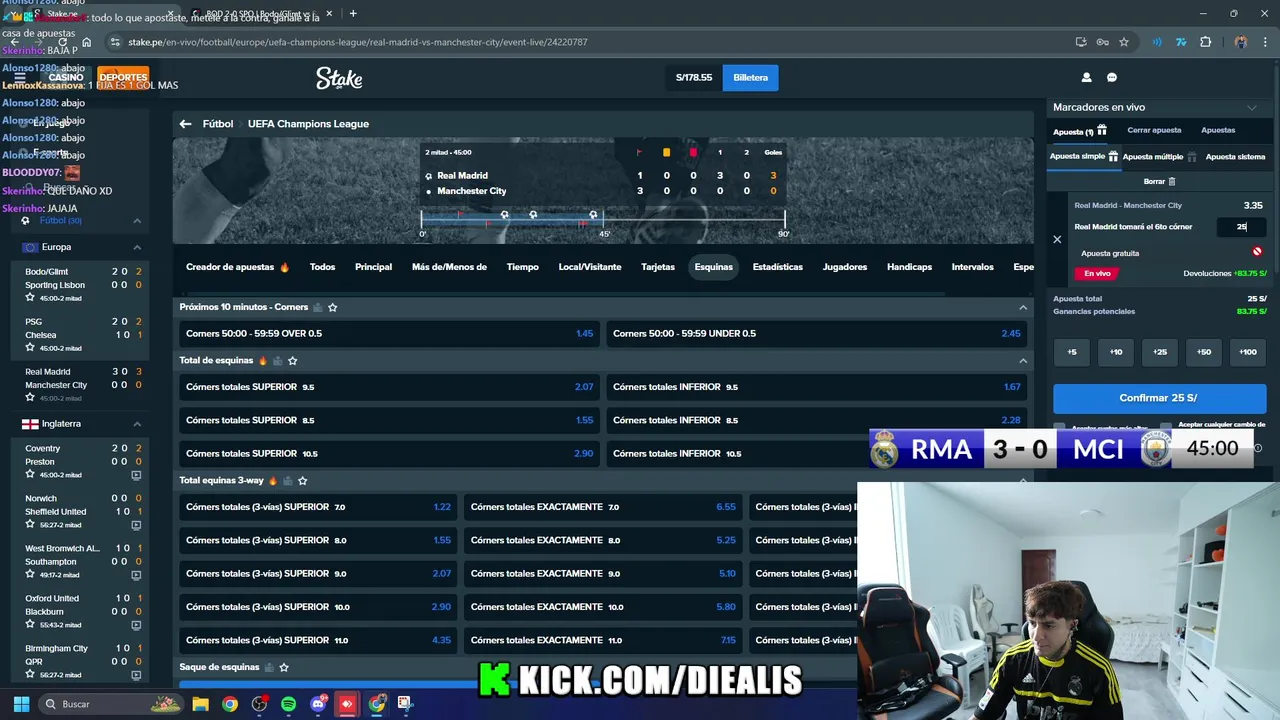Viewport: 1280px width, 720px height.
Task: Open live stream icon for Norwich match
Action: [136, 525]
